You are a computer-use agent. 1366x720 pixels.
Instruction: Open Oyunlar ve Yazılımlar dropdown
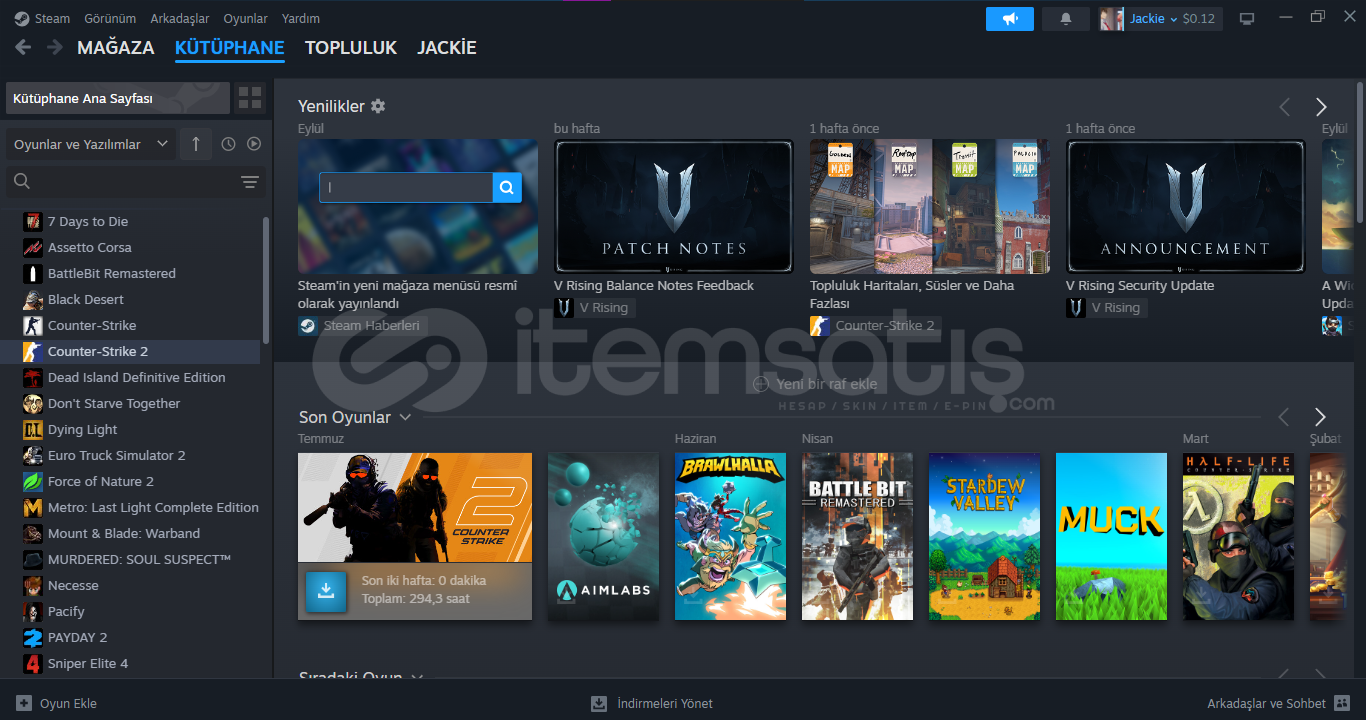(91, 144)
